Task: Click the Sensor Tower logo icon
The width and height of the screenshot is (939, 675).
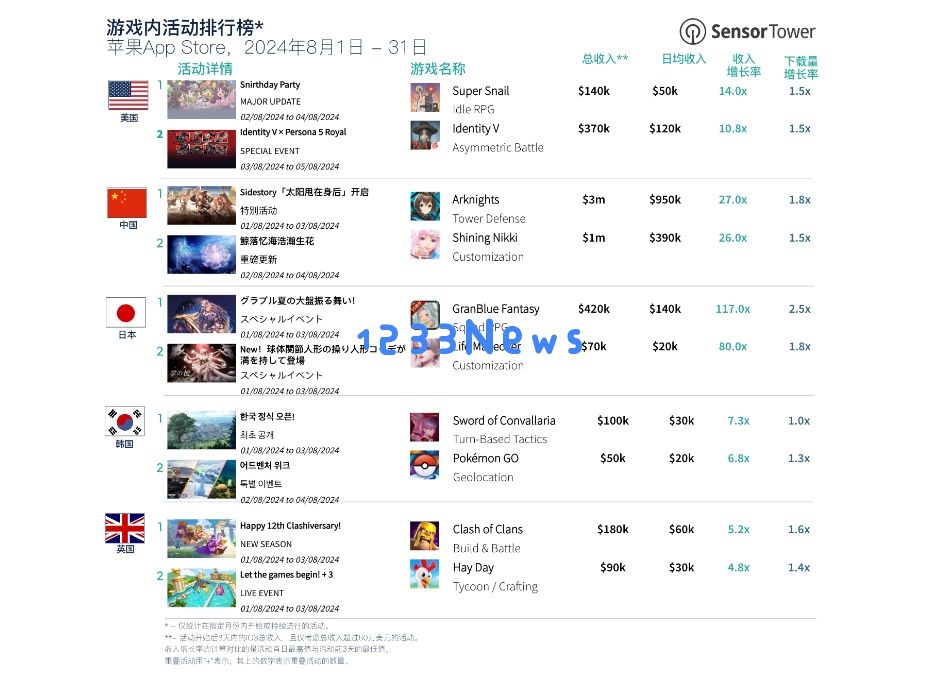Action: 692,31
